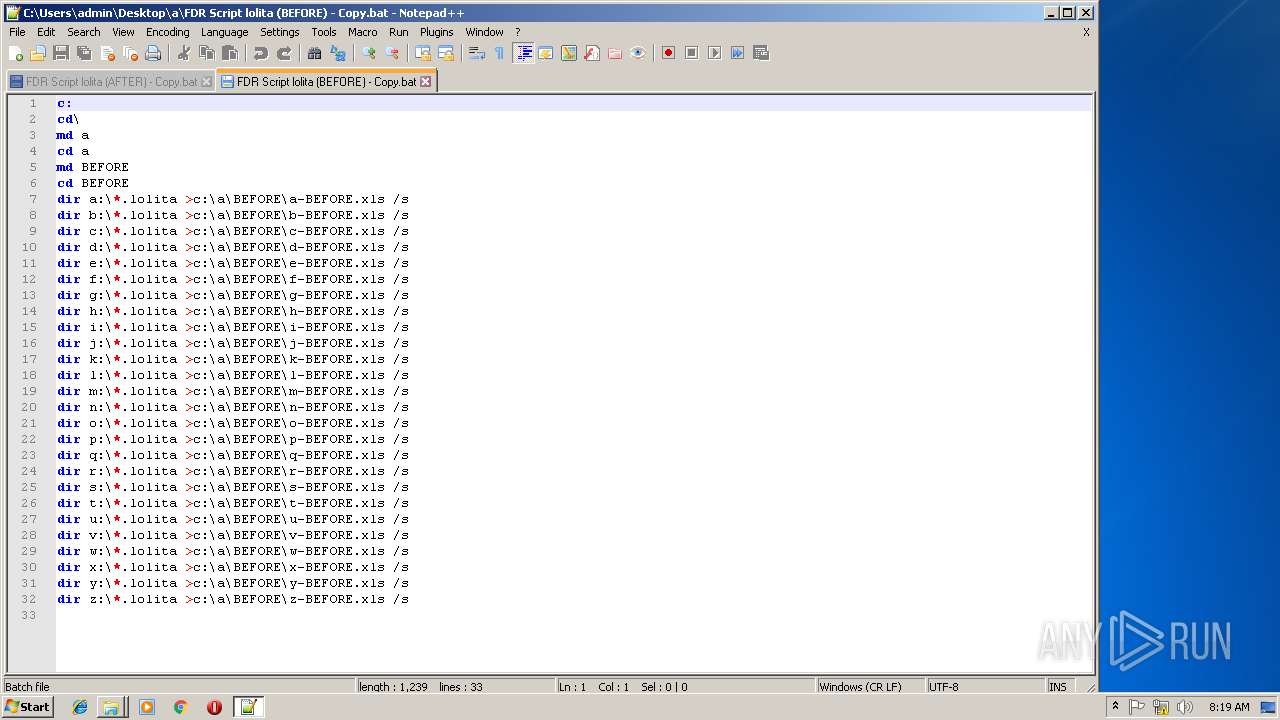Viewport: 1280px width, 720px height.
Task: Open the Search menu
Action: pyautogui.click(x=84, y=32)
